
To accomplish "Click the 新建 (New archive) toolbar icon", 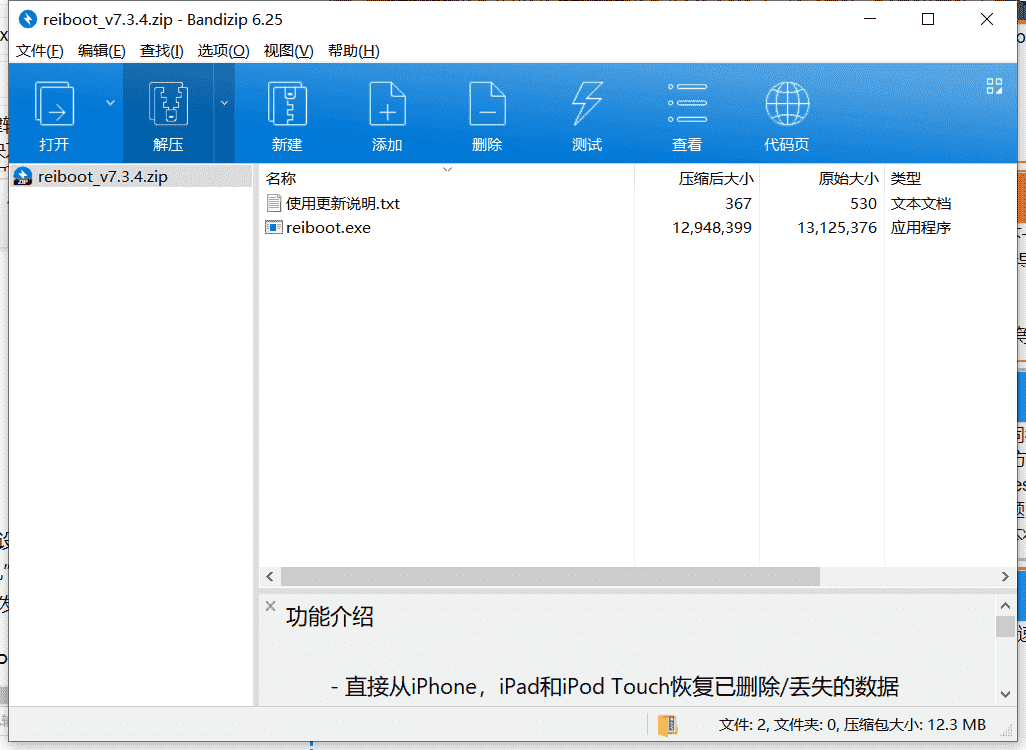I will [287, 103].
